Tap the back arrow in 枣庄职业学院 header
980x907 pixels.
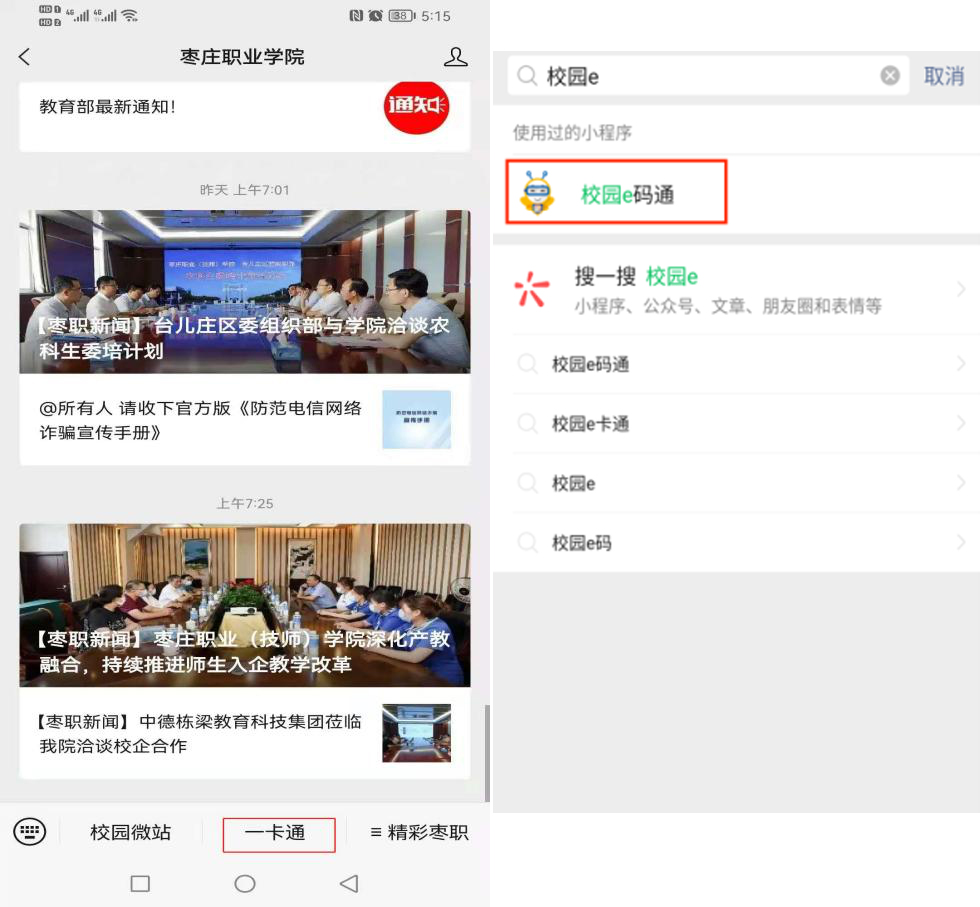(24, 57)
